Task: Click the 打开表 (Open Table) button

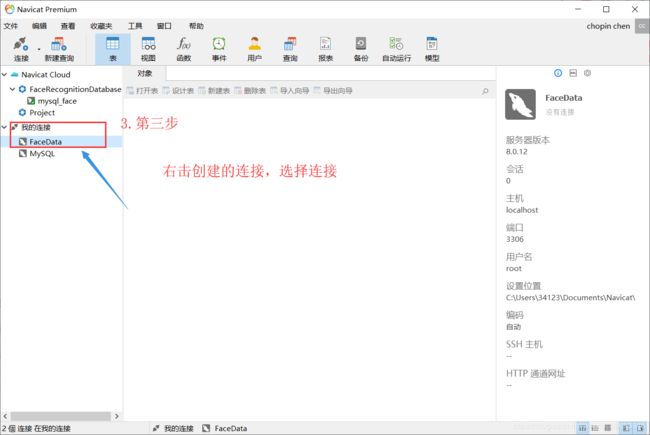Action: point(143,91)
